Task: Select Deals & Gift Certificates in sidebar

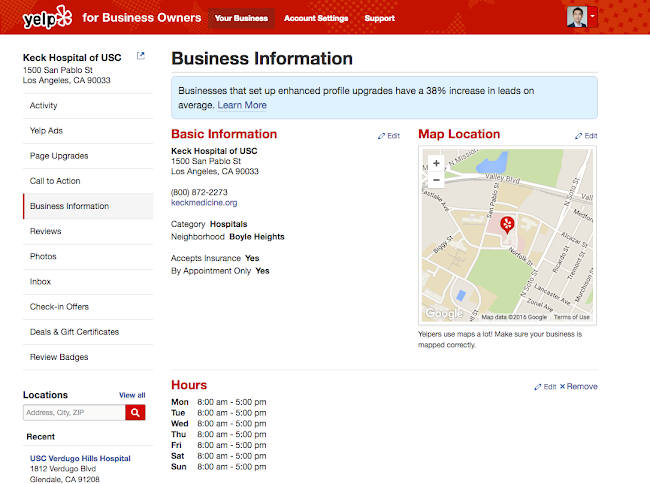Action: point(88,332)
